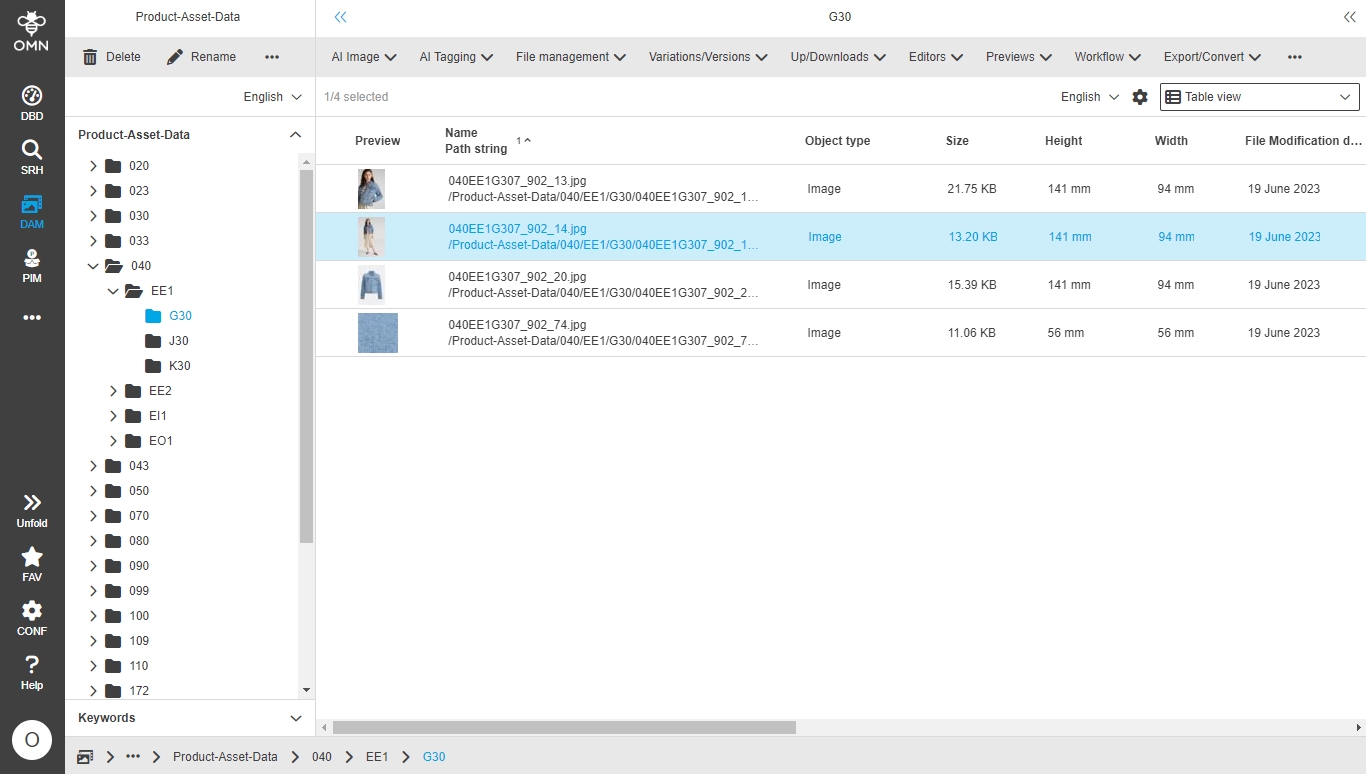Collapse the Product-Asset-Data tree panel
This screenshot has height=774, width=1366.
tap(295, 135)
